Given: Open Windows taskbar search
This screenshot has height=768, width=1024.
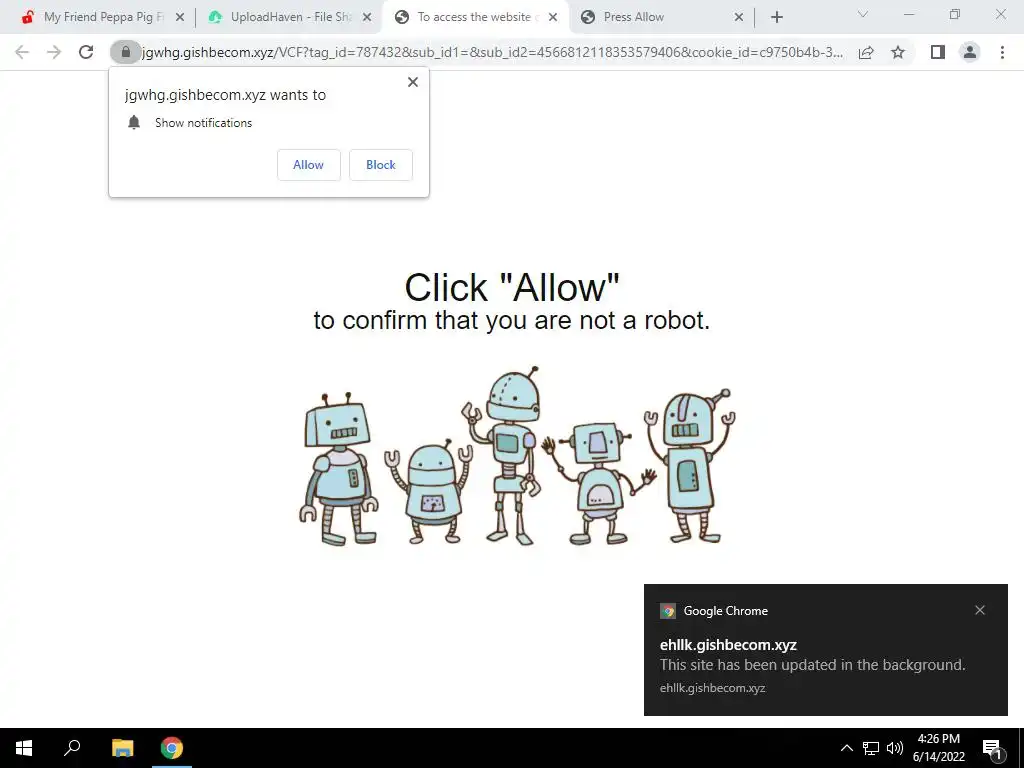Looking at the screenshot, I should (x=72, y=748).
